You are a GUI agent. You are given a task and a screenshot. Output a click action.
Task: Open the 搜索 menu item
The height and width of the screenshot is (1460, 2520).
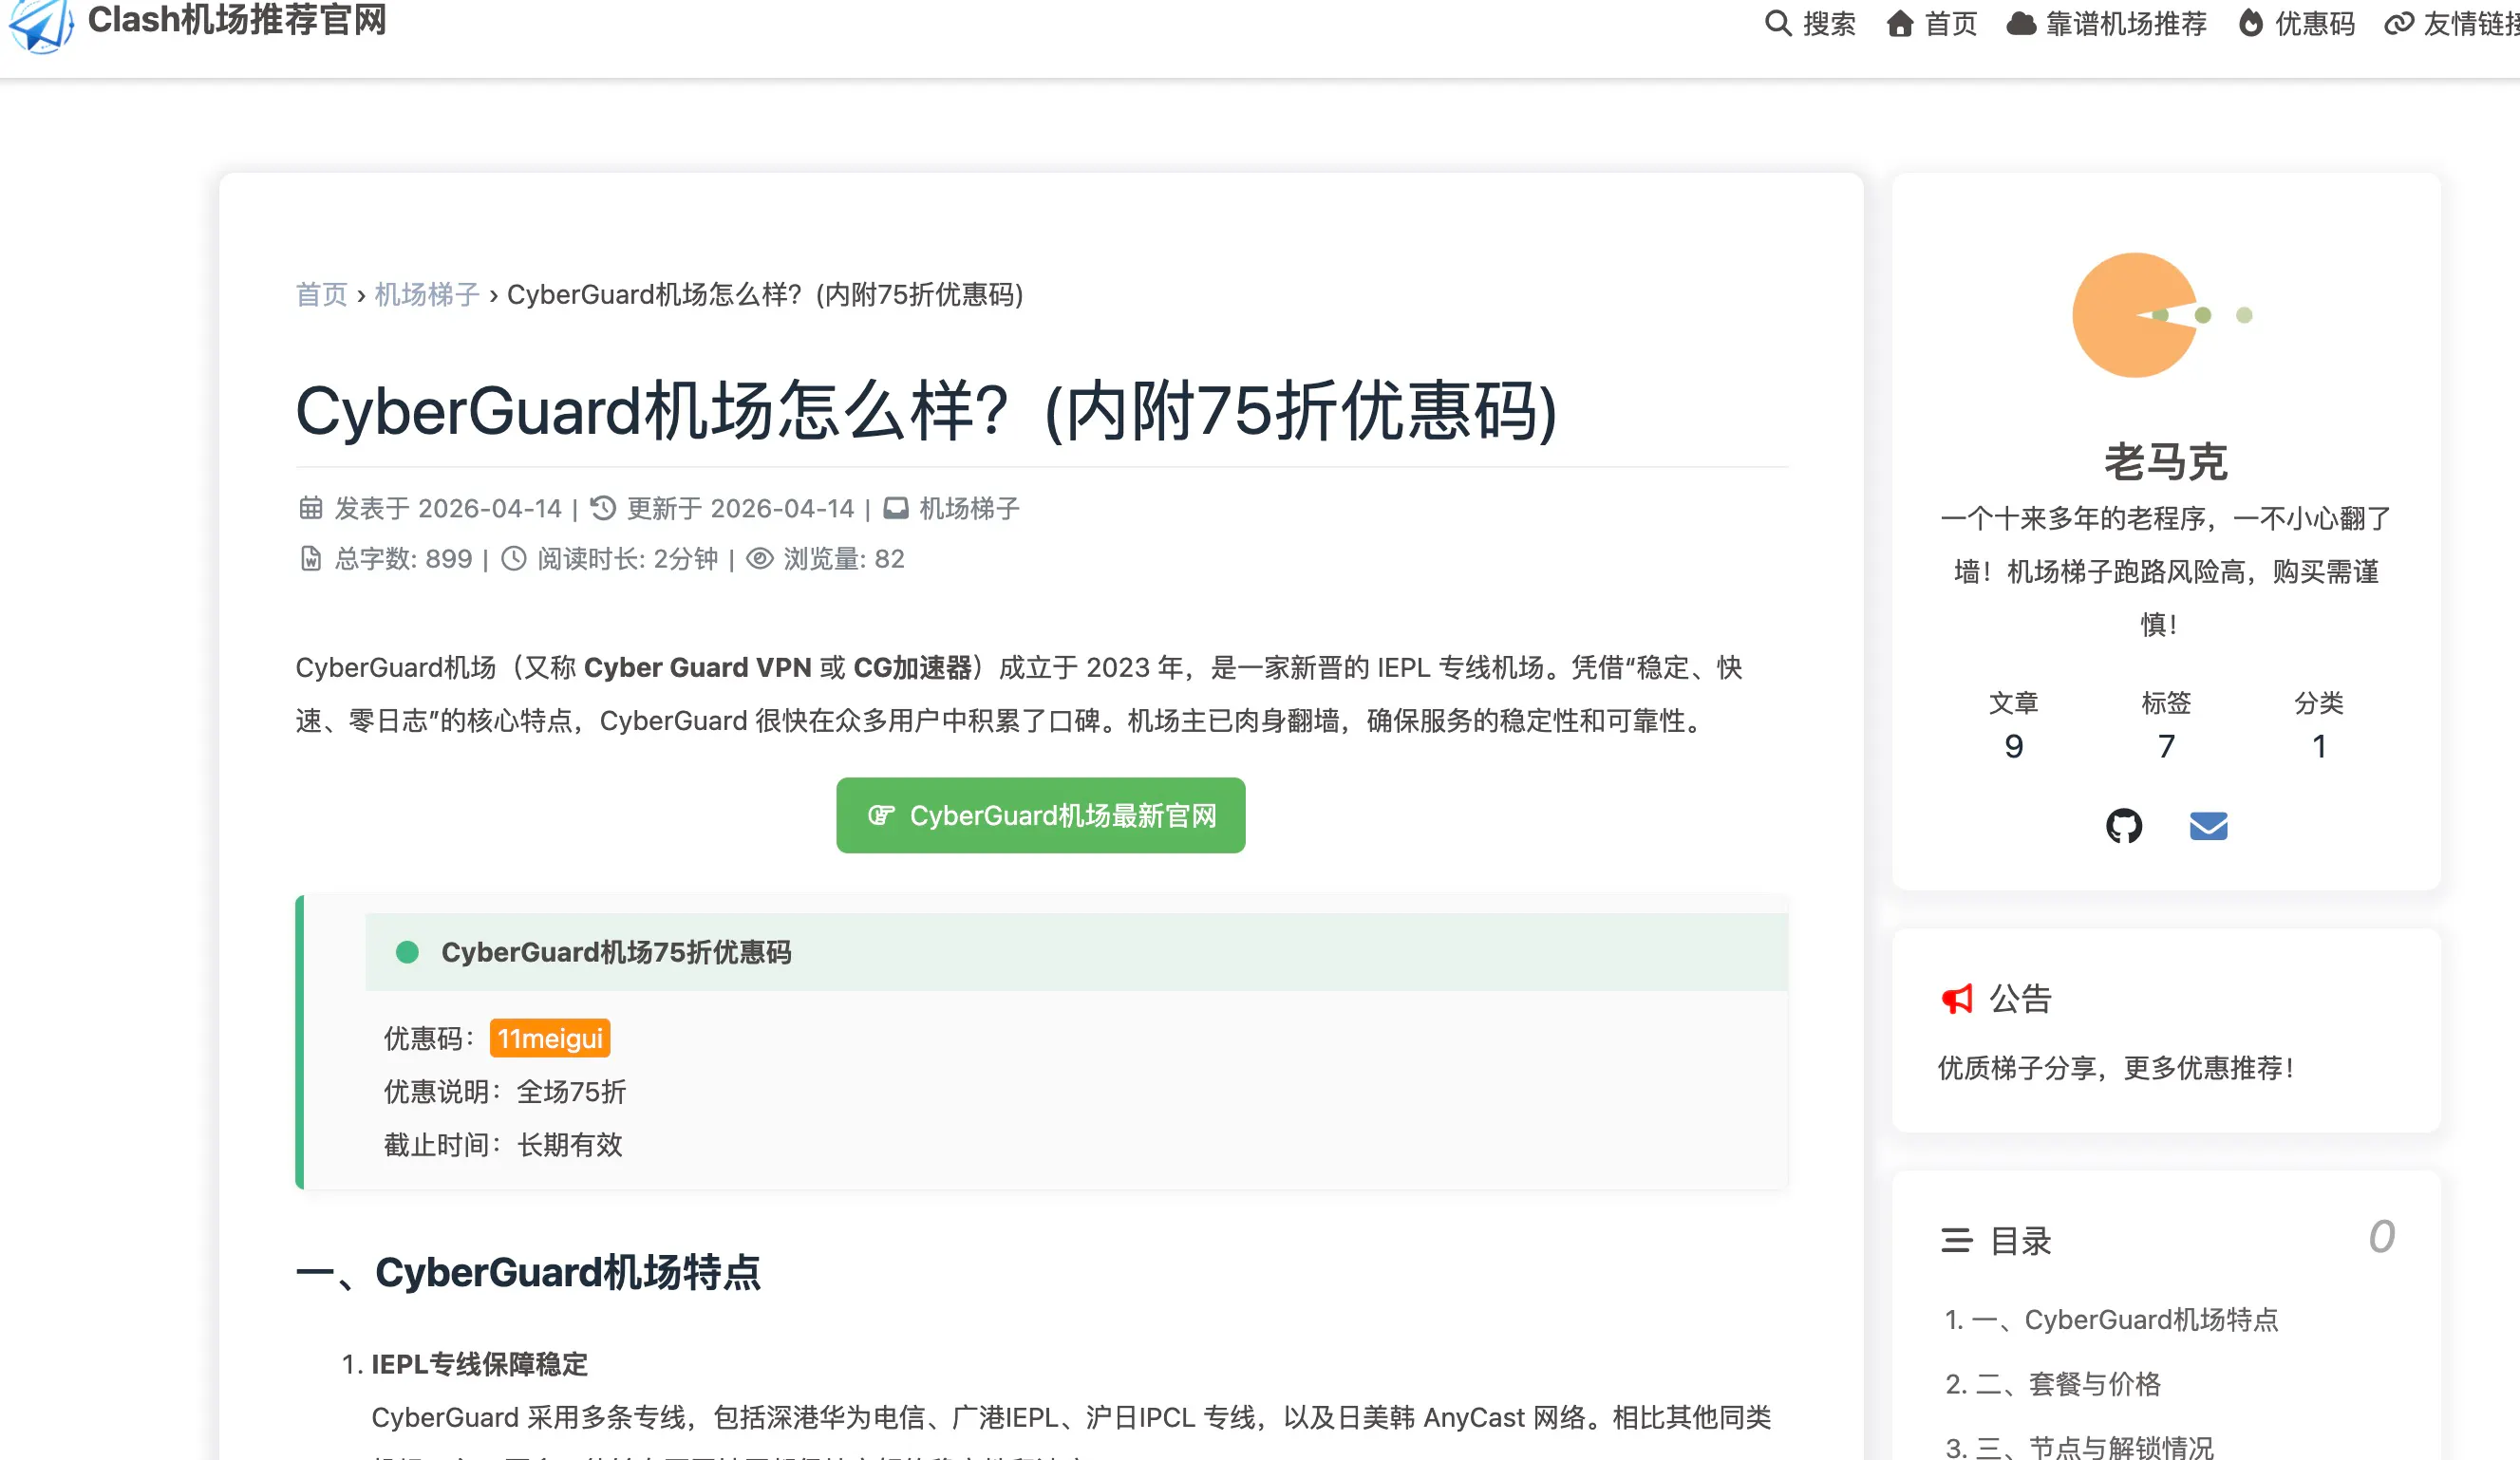[1829, 23]
